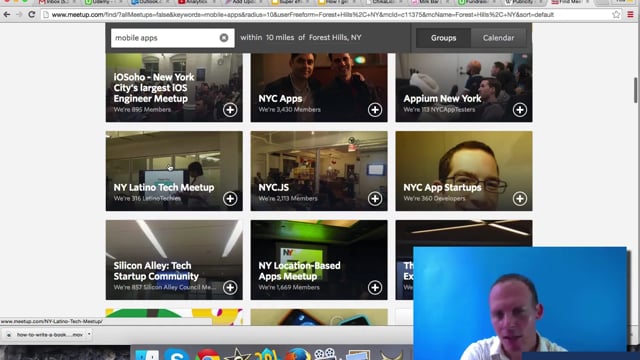Click plus icon on Silicon Alley card
Image resolution: width=640 pixels, height=360 pixels.
[230, 287]
